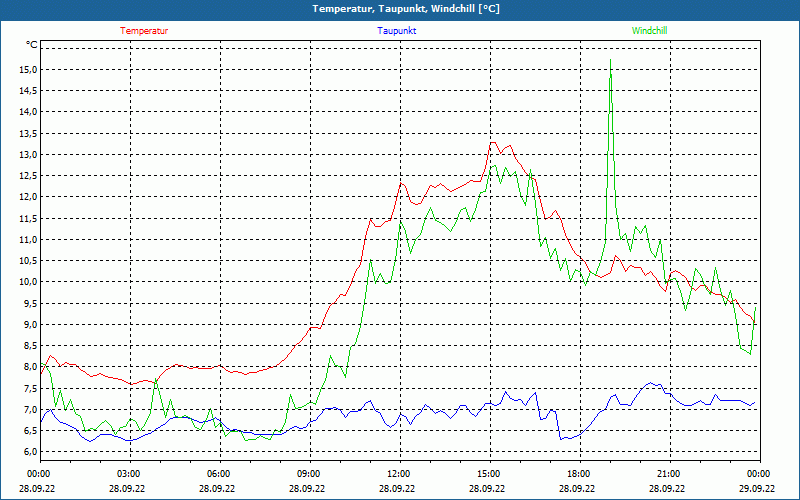Click the "00:00" time label above 28.09.22
This screenshot has width=800, height=500.
(x=39, y=474)
